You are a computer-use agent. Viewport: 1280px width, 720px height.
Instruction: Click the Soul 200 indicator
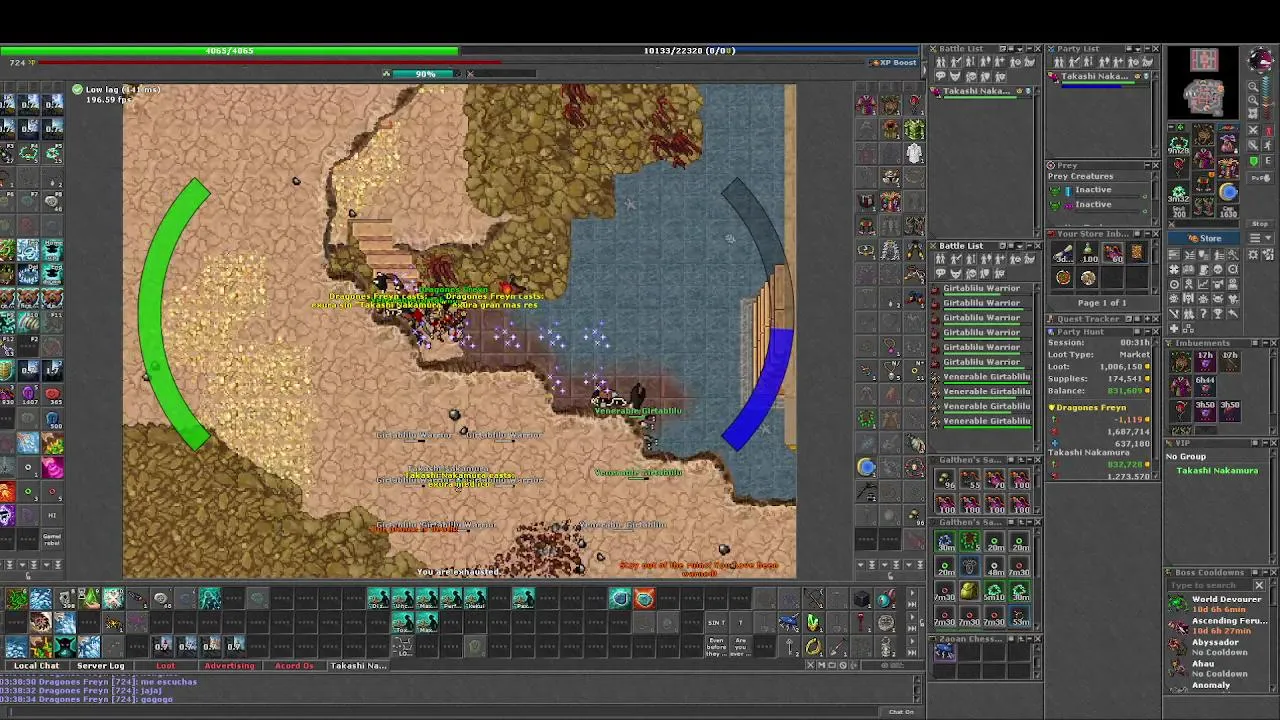pyautogui.click(x=1179, y=212)
